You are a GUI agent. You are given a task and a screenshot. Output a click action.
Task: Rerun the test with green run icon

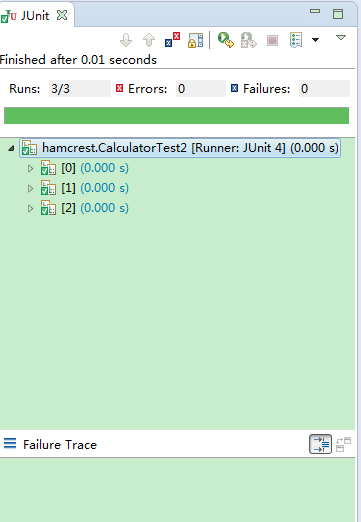coord(225,40)
